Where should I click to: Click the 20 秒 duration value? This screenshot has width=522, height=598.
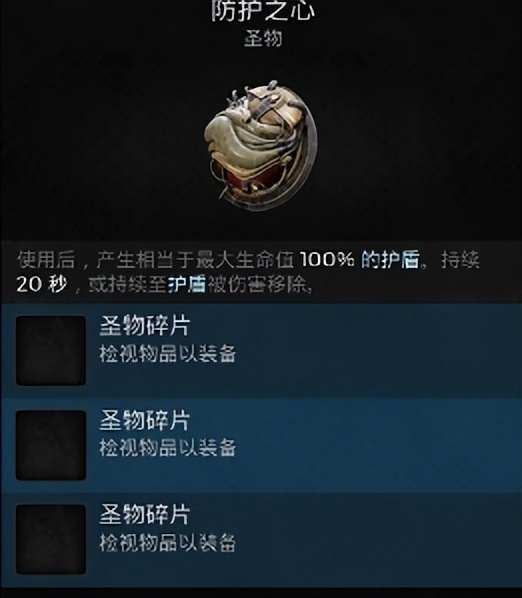[x=41, y=284]
